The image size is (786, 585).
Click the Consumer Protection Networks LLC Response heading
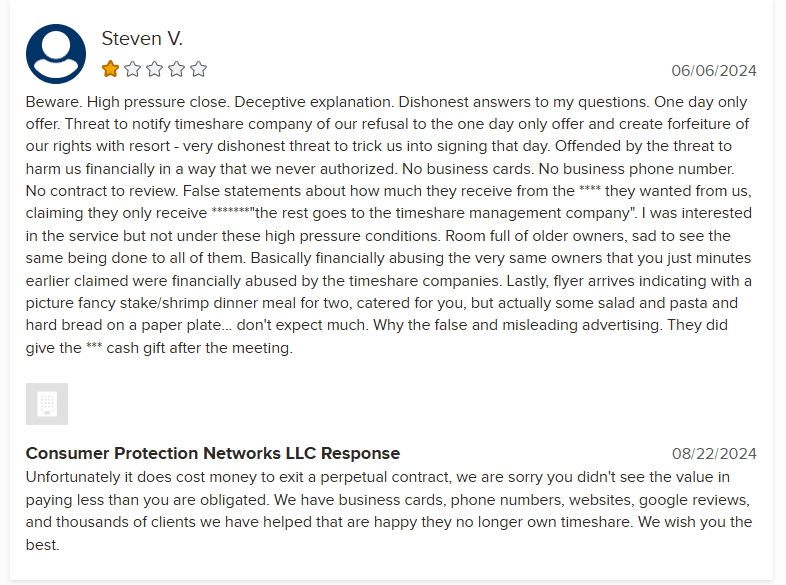[x=212, y=453]
